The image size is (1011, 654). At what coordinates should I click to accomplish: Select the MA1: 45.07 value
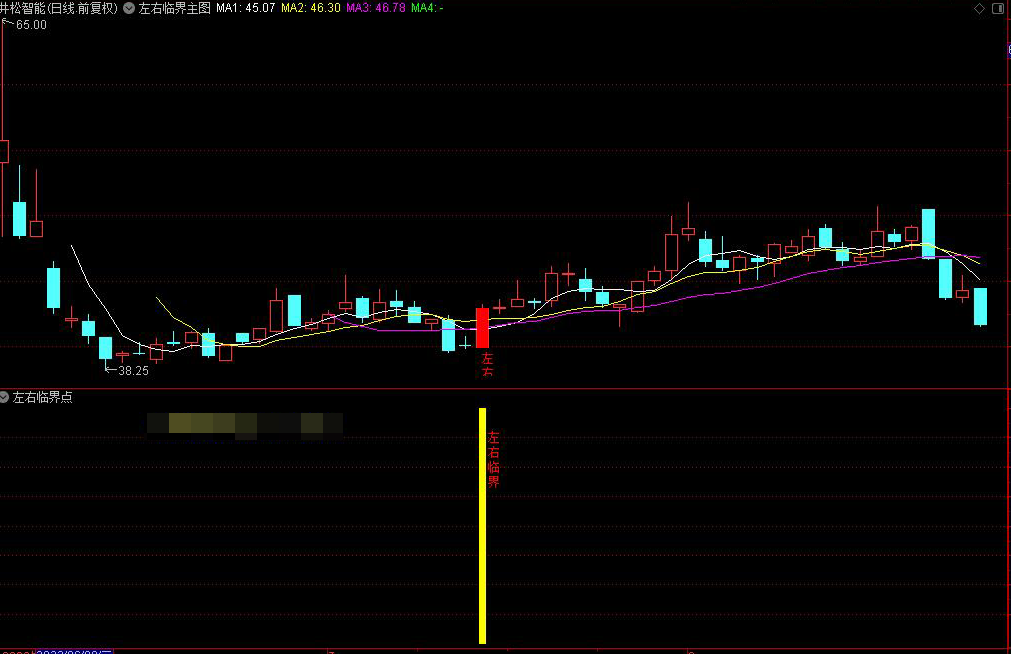pos(246,8)
